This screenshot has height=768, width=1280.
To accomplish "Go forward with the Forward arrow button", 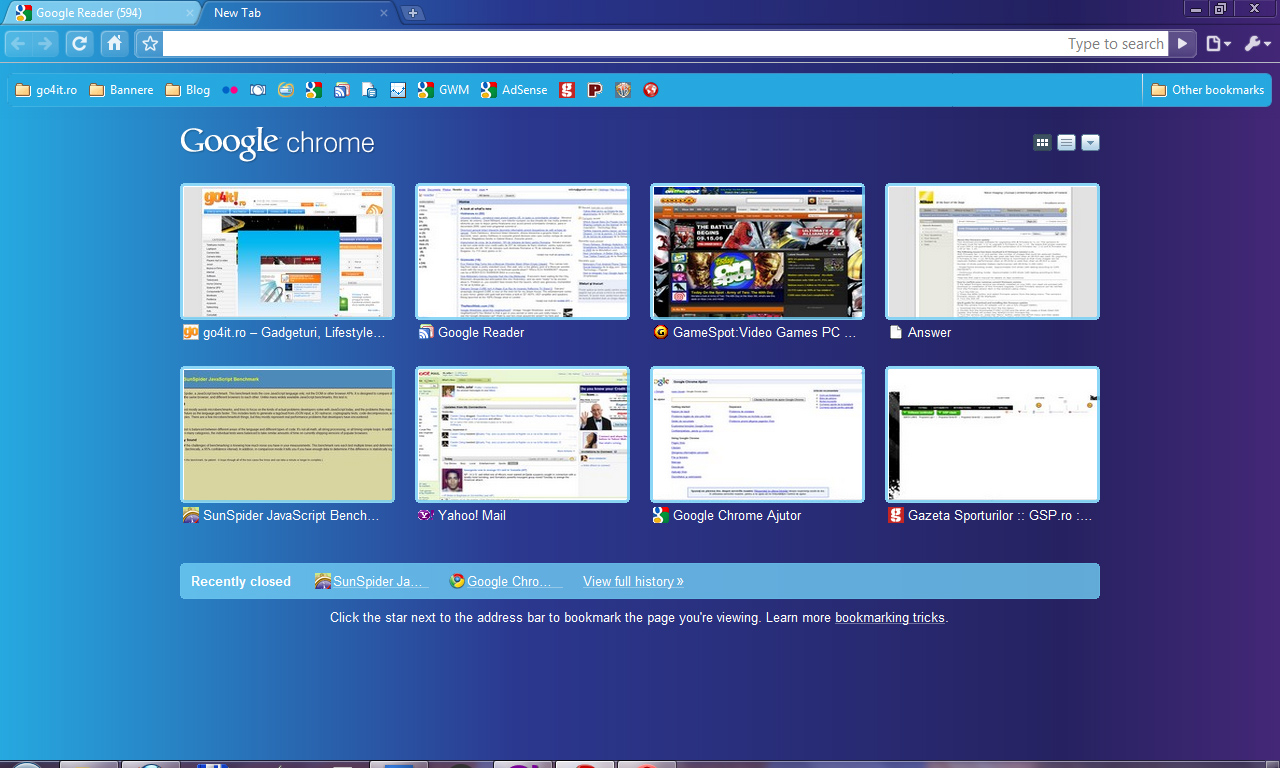I will (44, 44).
